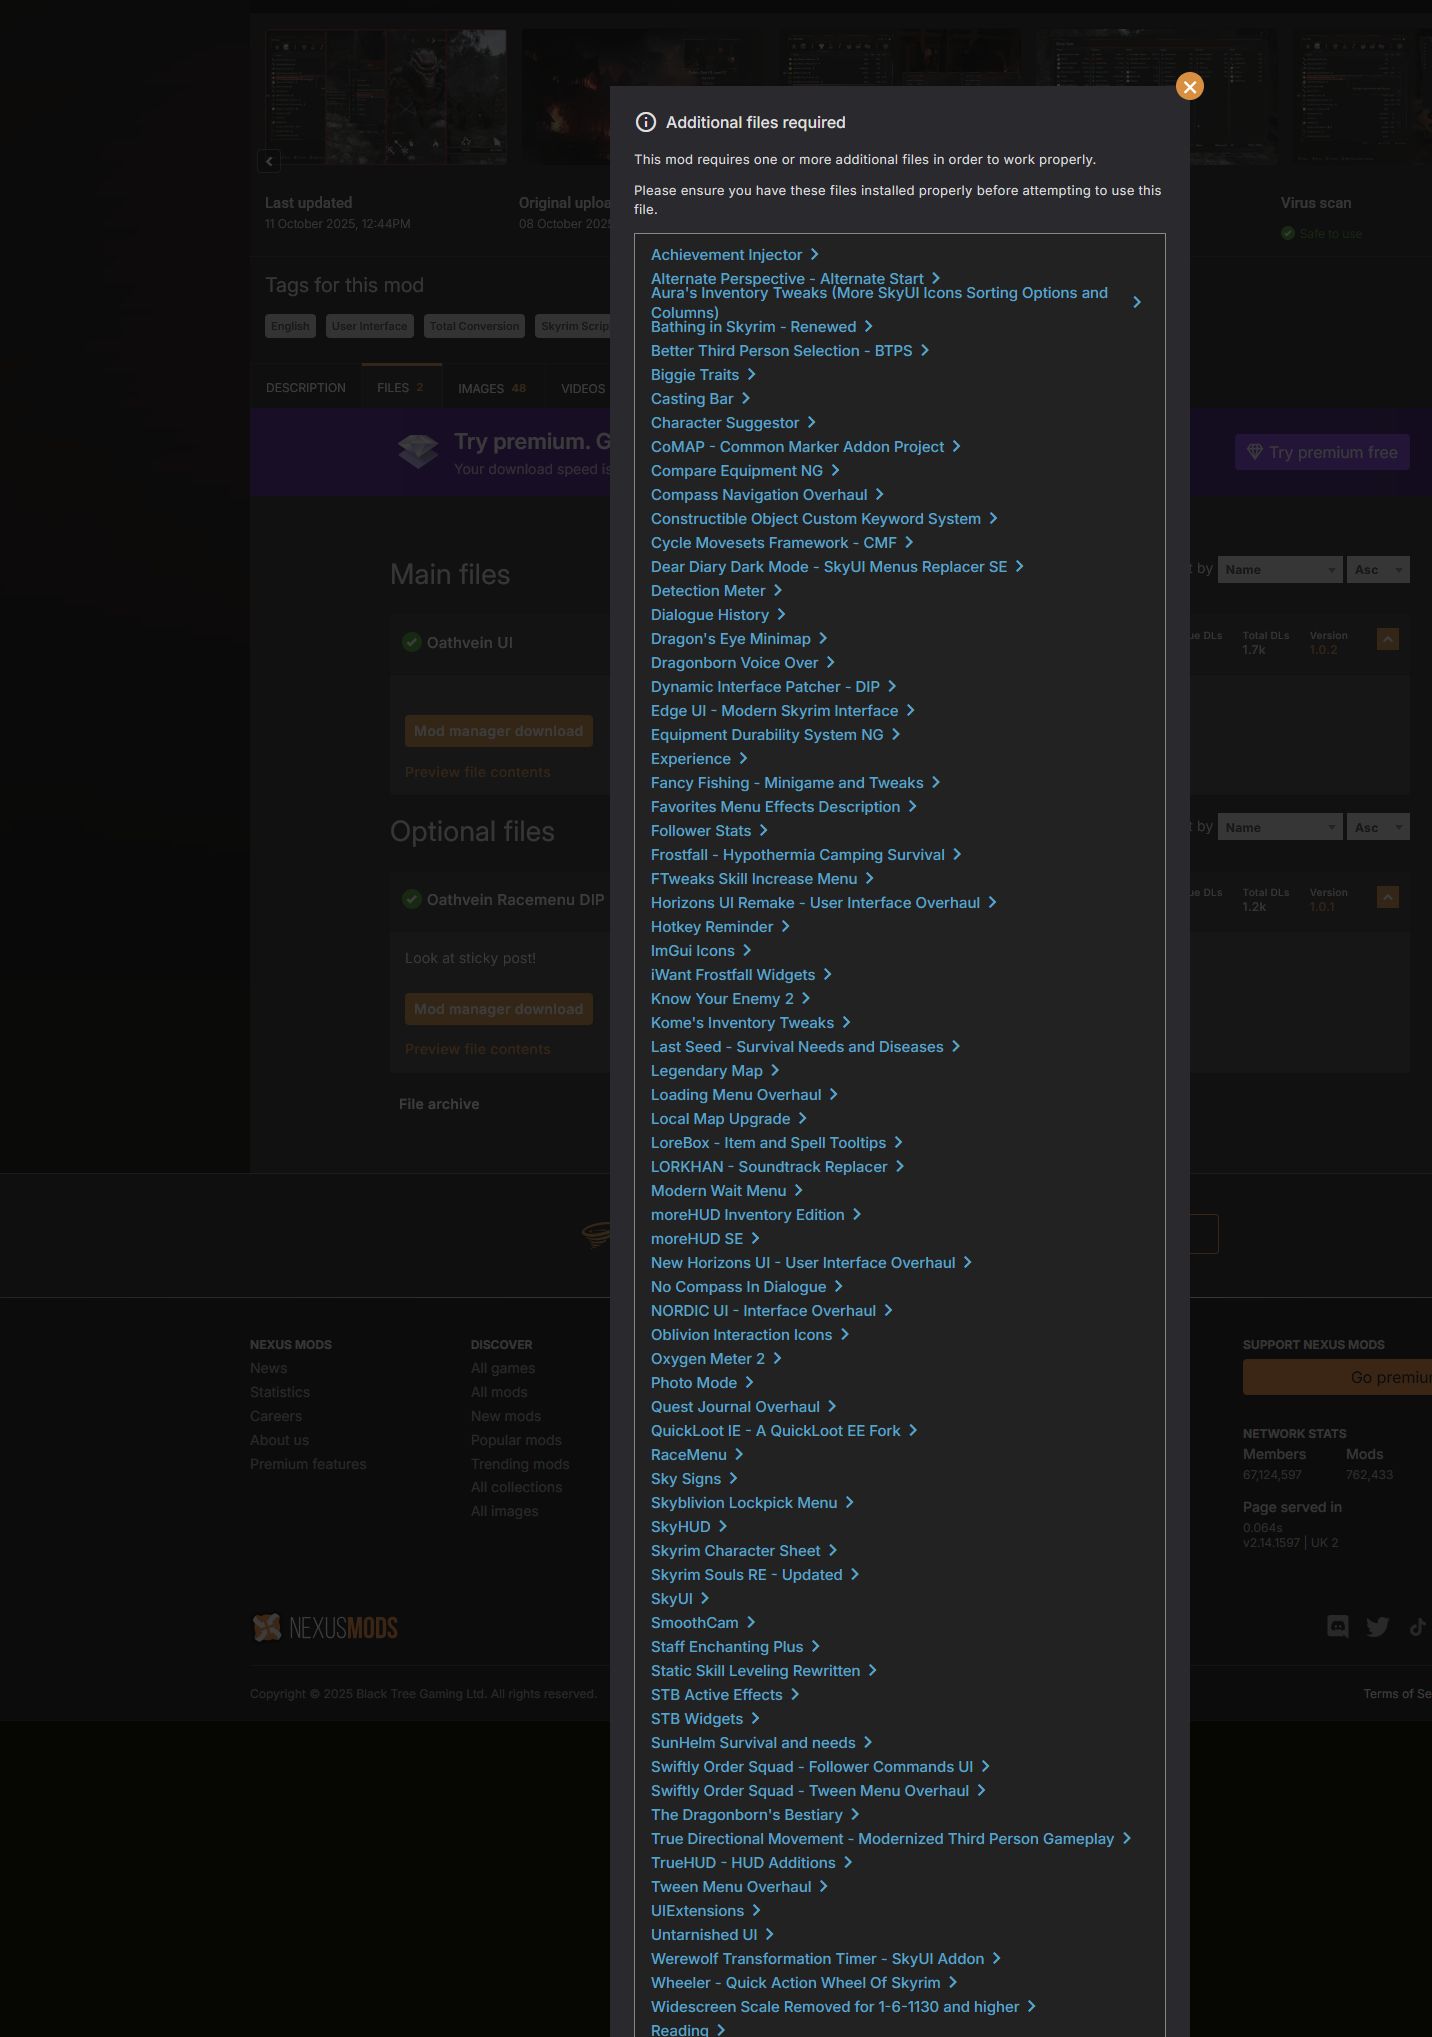Open Achievement Injector requirement link
Viewport: 1432px width, 2037px height.
[x=727, y=255]
